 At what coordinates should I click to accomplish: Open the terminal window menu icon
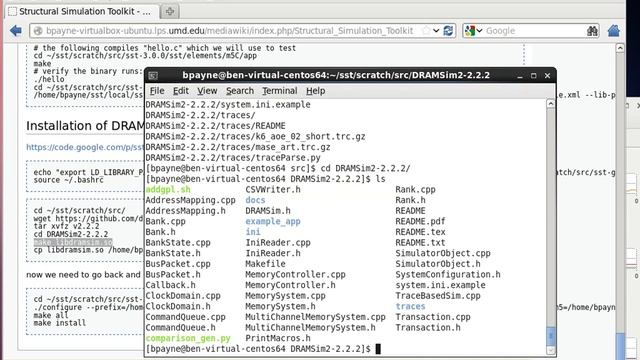tap(153, 76)
